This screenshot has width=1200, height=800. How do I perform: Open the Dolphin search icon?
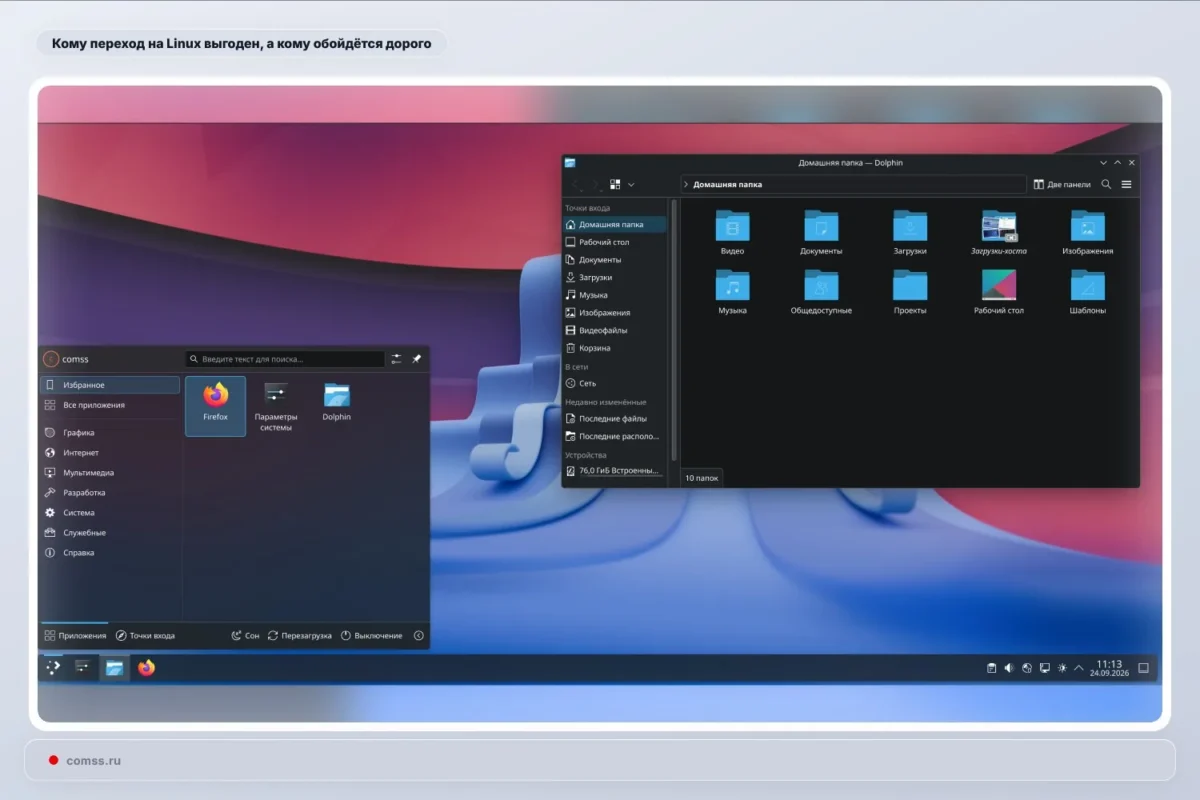1106,184
